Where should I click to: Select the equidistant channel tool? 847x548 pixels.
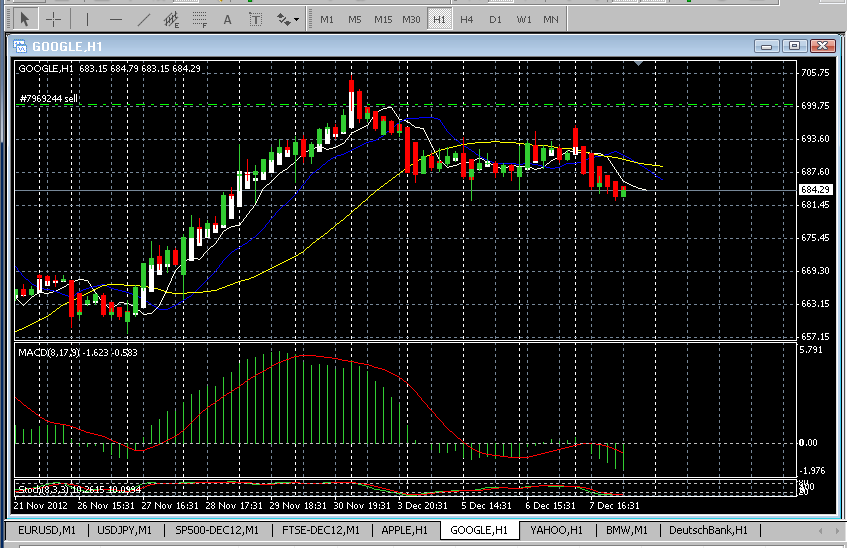tap(171, 19)
